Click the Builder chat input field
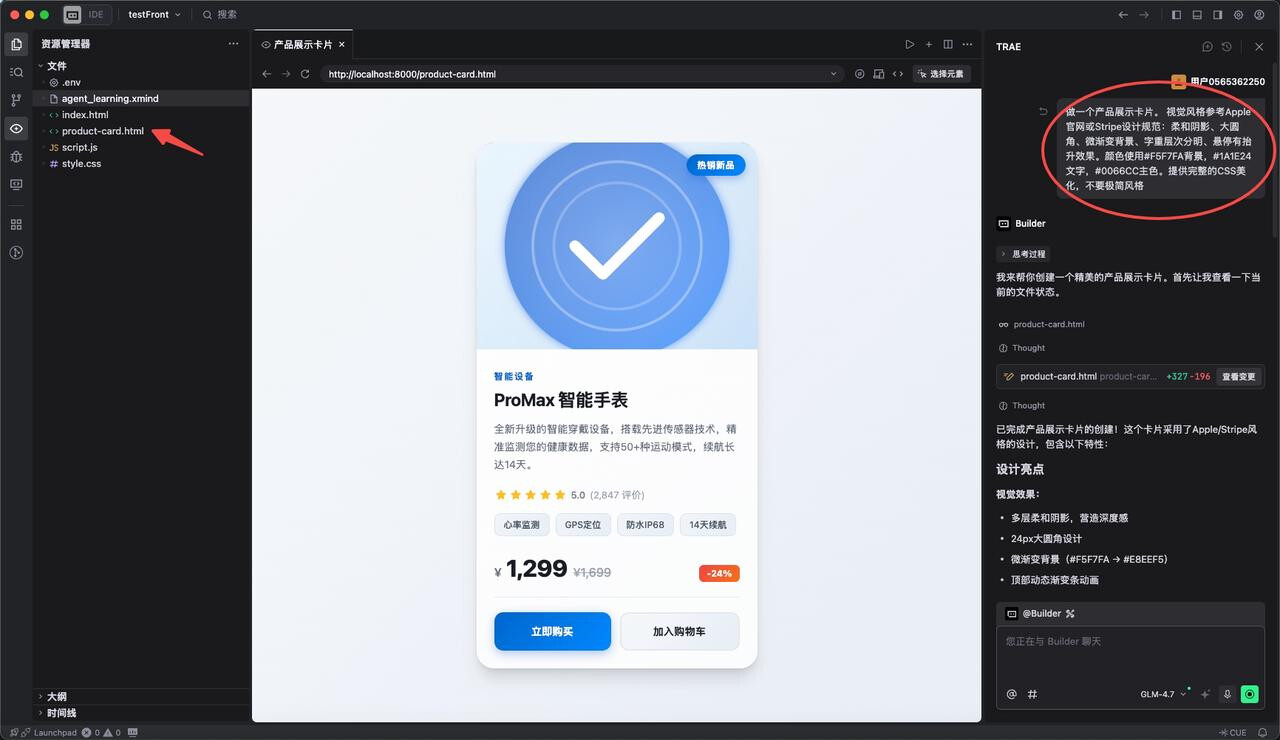 1130,650
